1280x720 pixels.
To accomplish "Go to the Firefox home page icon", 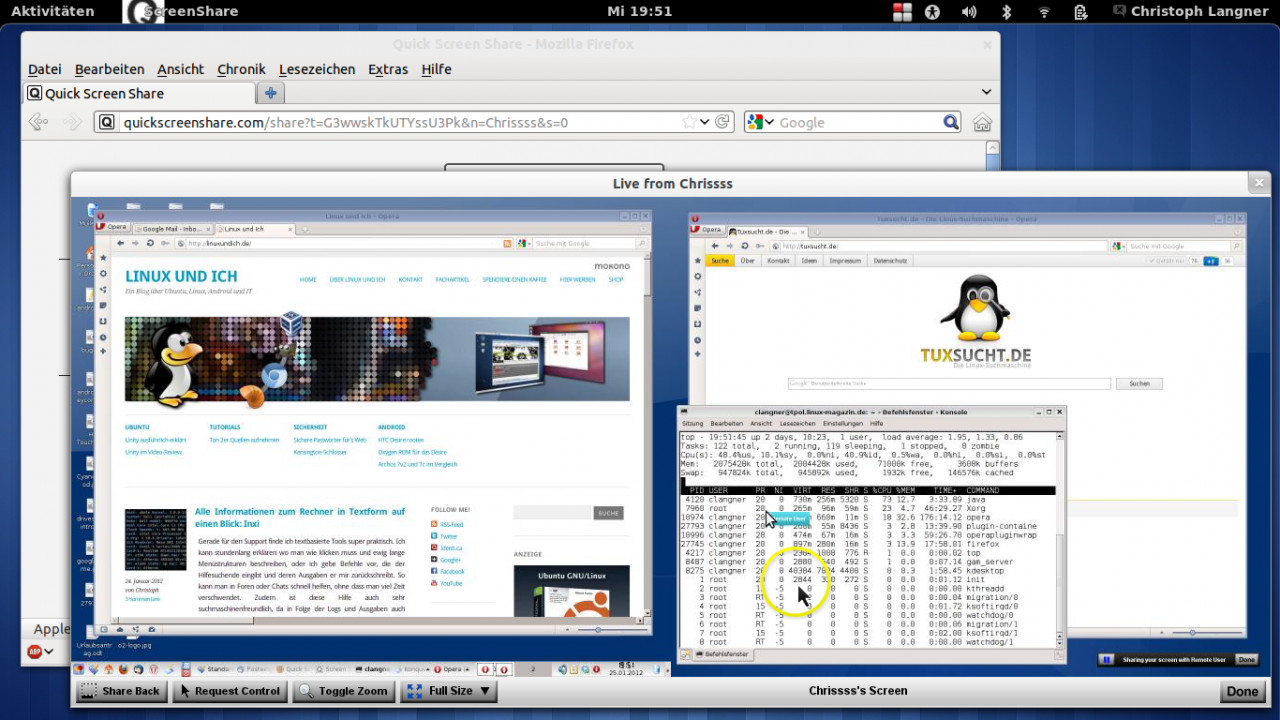I will pos(982,122).
